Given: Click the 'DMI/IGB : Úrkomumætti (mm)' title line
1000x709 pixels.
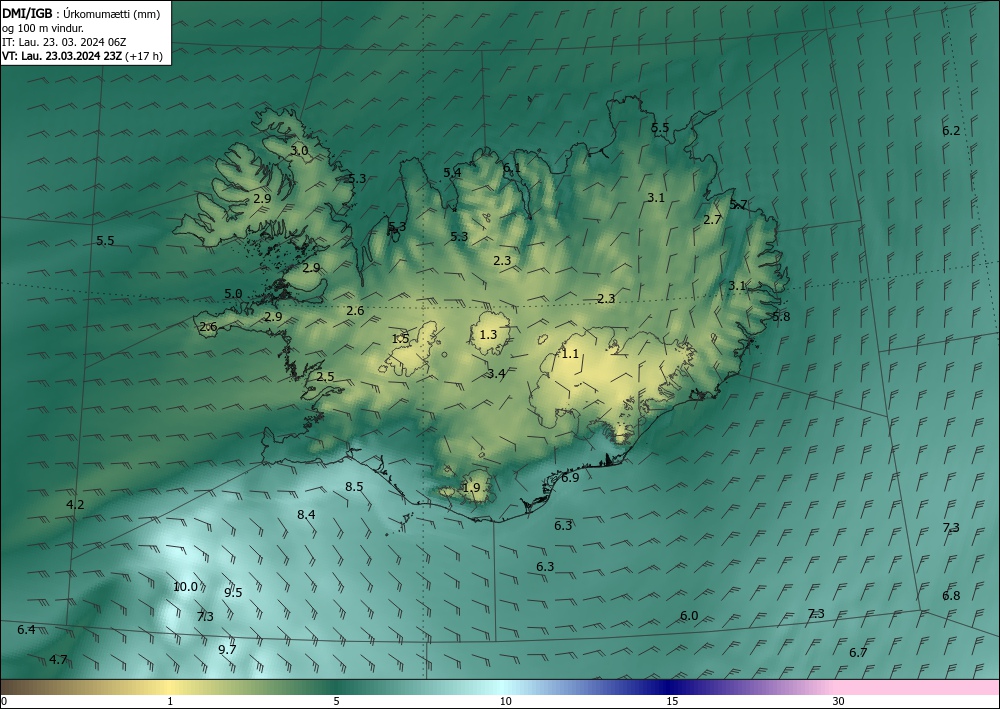Looking at the screenshot, I should point(82,14).
